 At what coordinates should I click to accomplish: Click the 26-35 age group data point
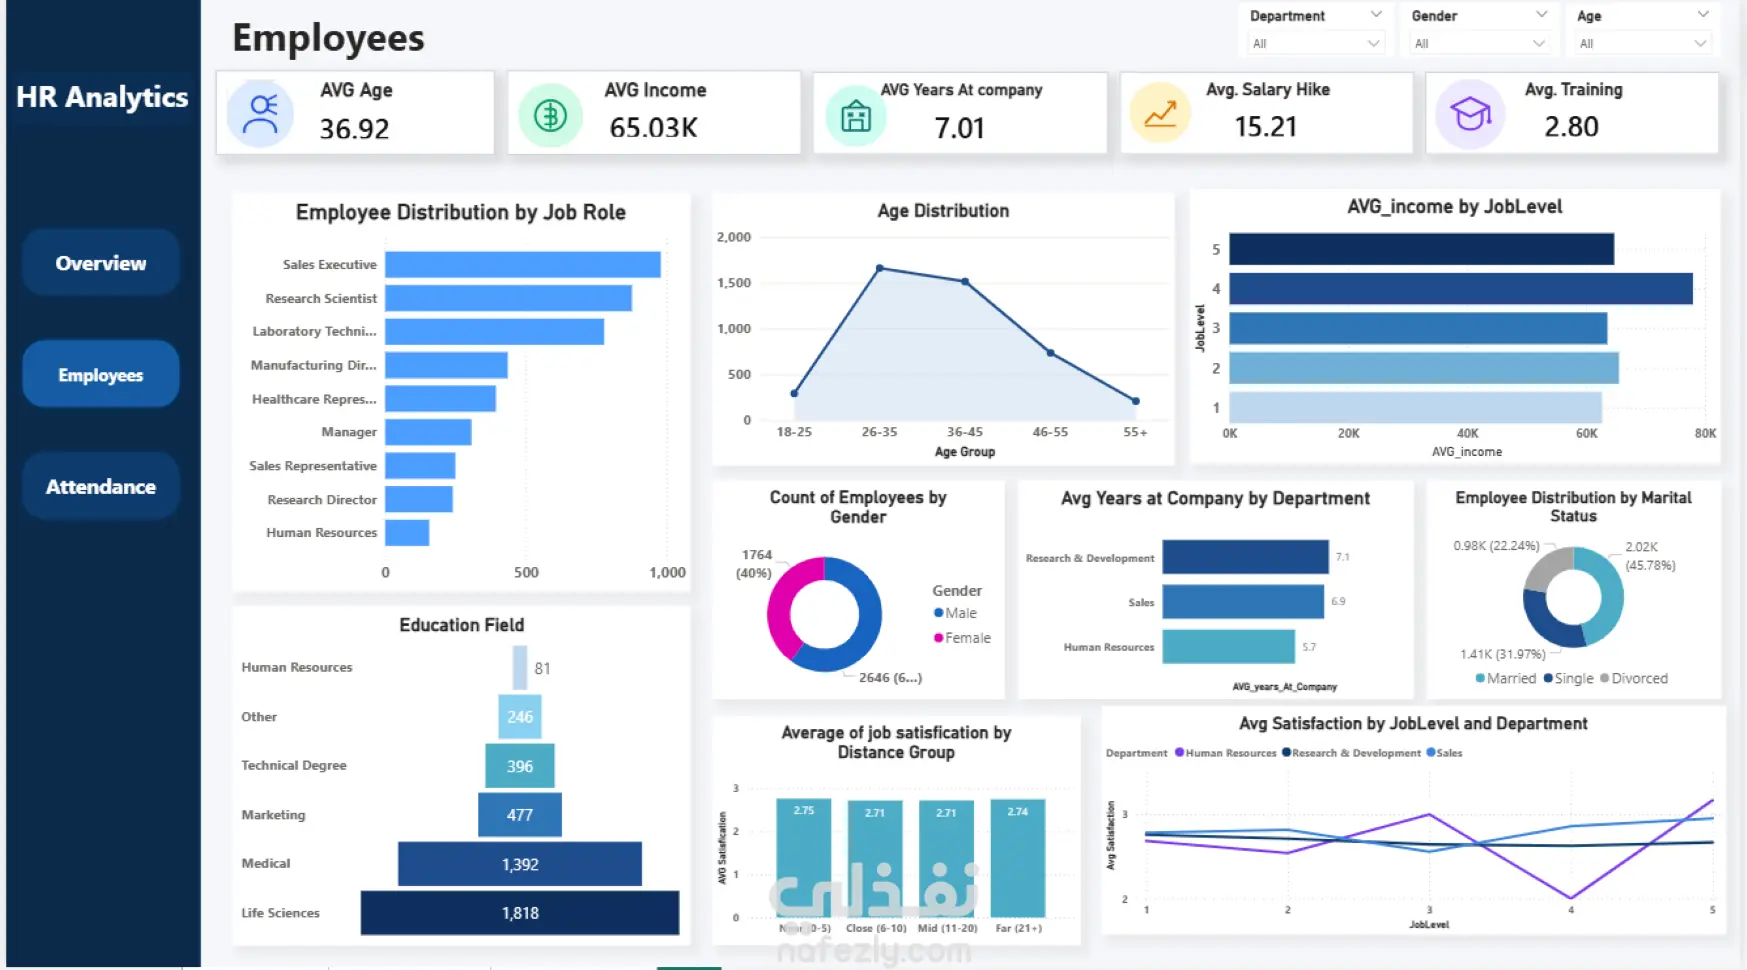(880, 268)
